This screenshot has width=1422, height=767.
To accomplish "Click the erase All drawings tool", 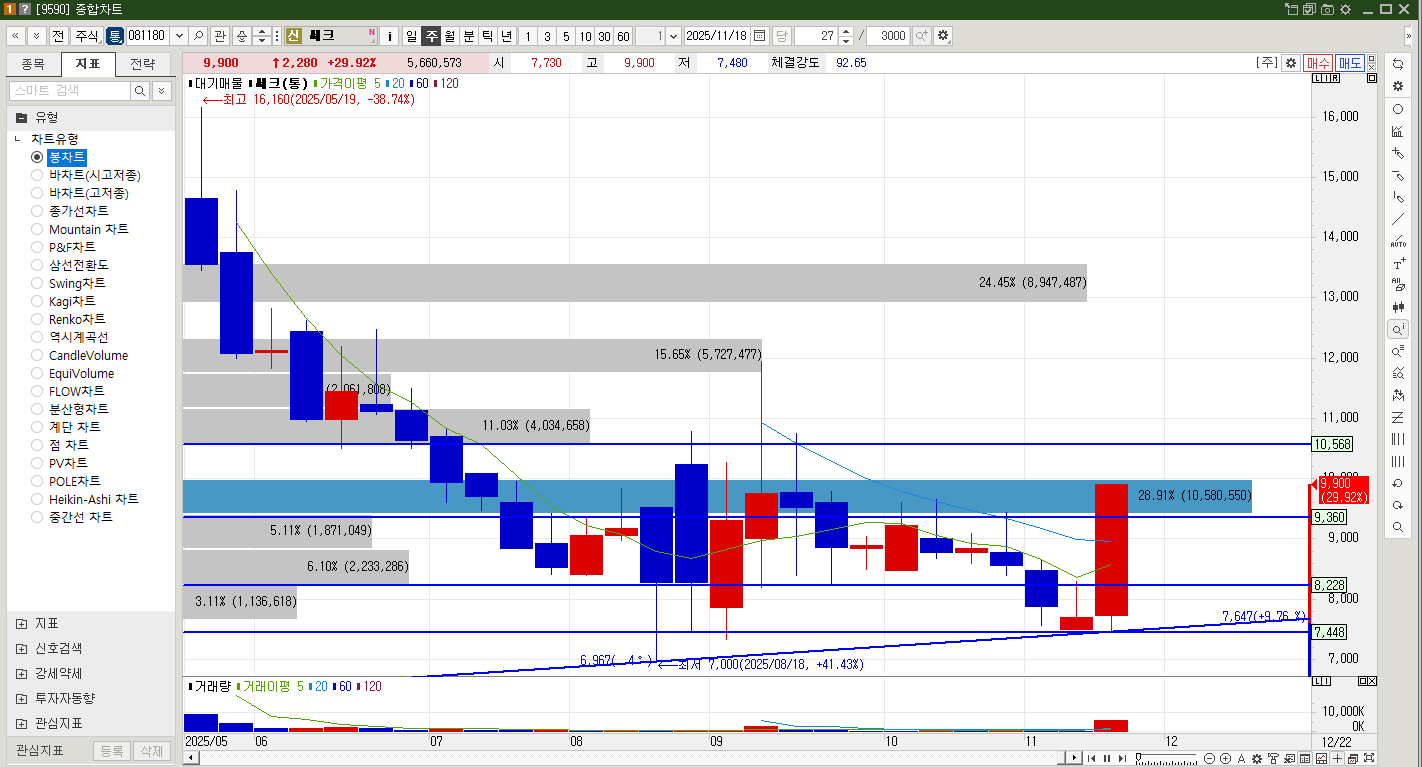I will coord(1398,286).
